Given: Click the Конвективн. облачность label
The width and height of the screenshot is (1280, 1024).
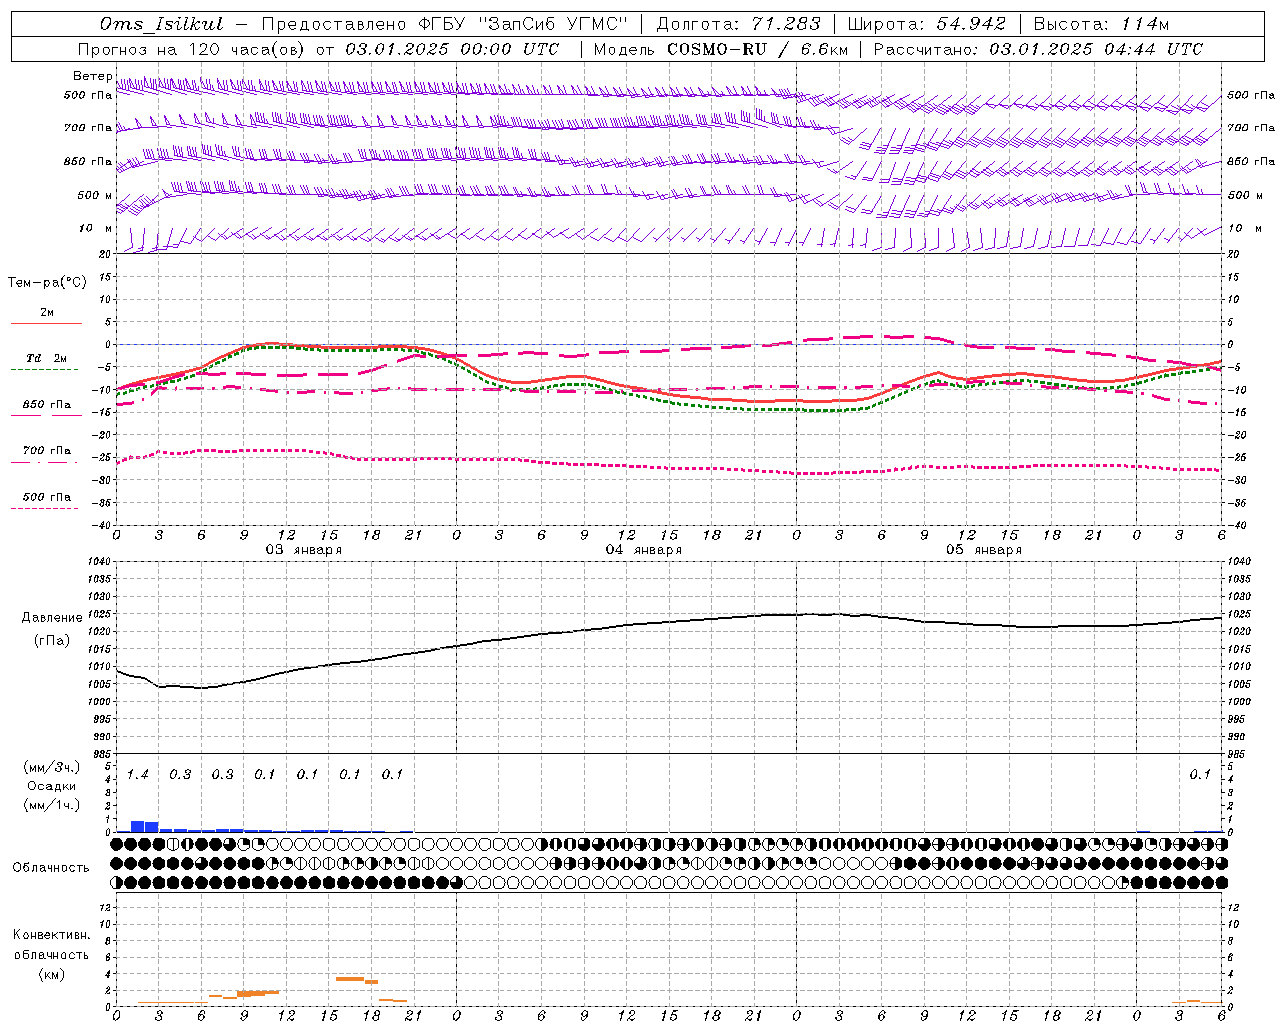Looking at the screenshot, I should click(51, 945).
